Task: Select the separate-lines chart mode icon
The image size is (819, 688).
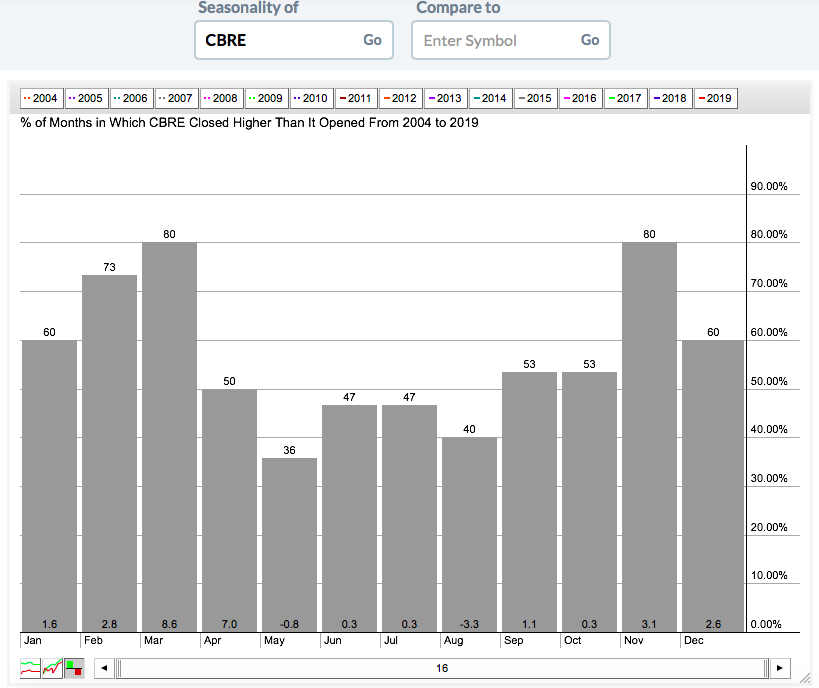Action: [x=31, y=668]
